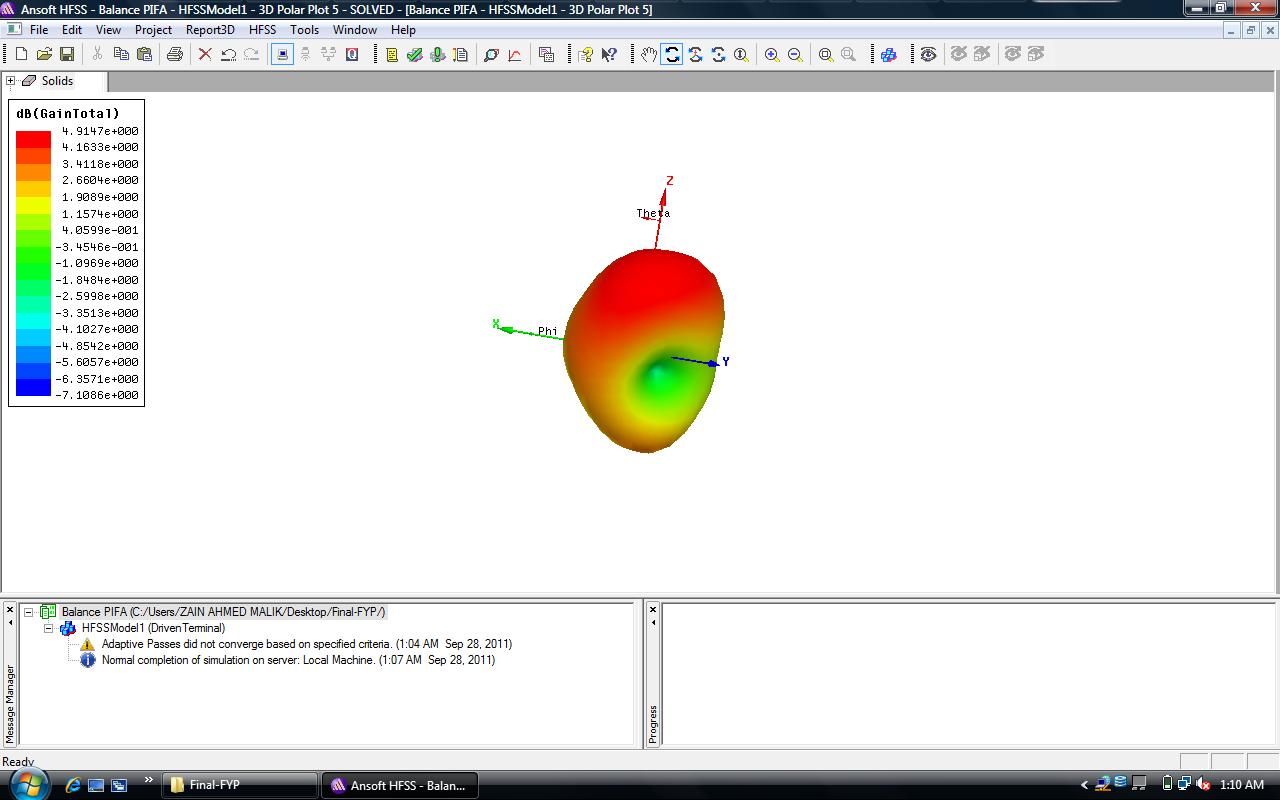Click the Save diskette icon

pyautogui.click(x=67, y=54)
